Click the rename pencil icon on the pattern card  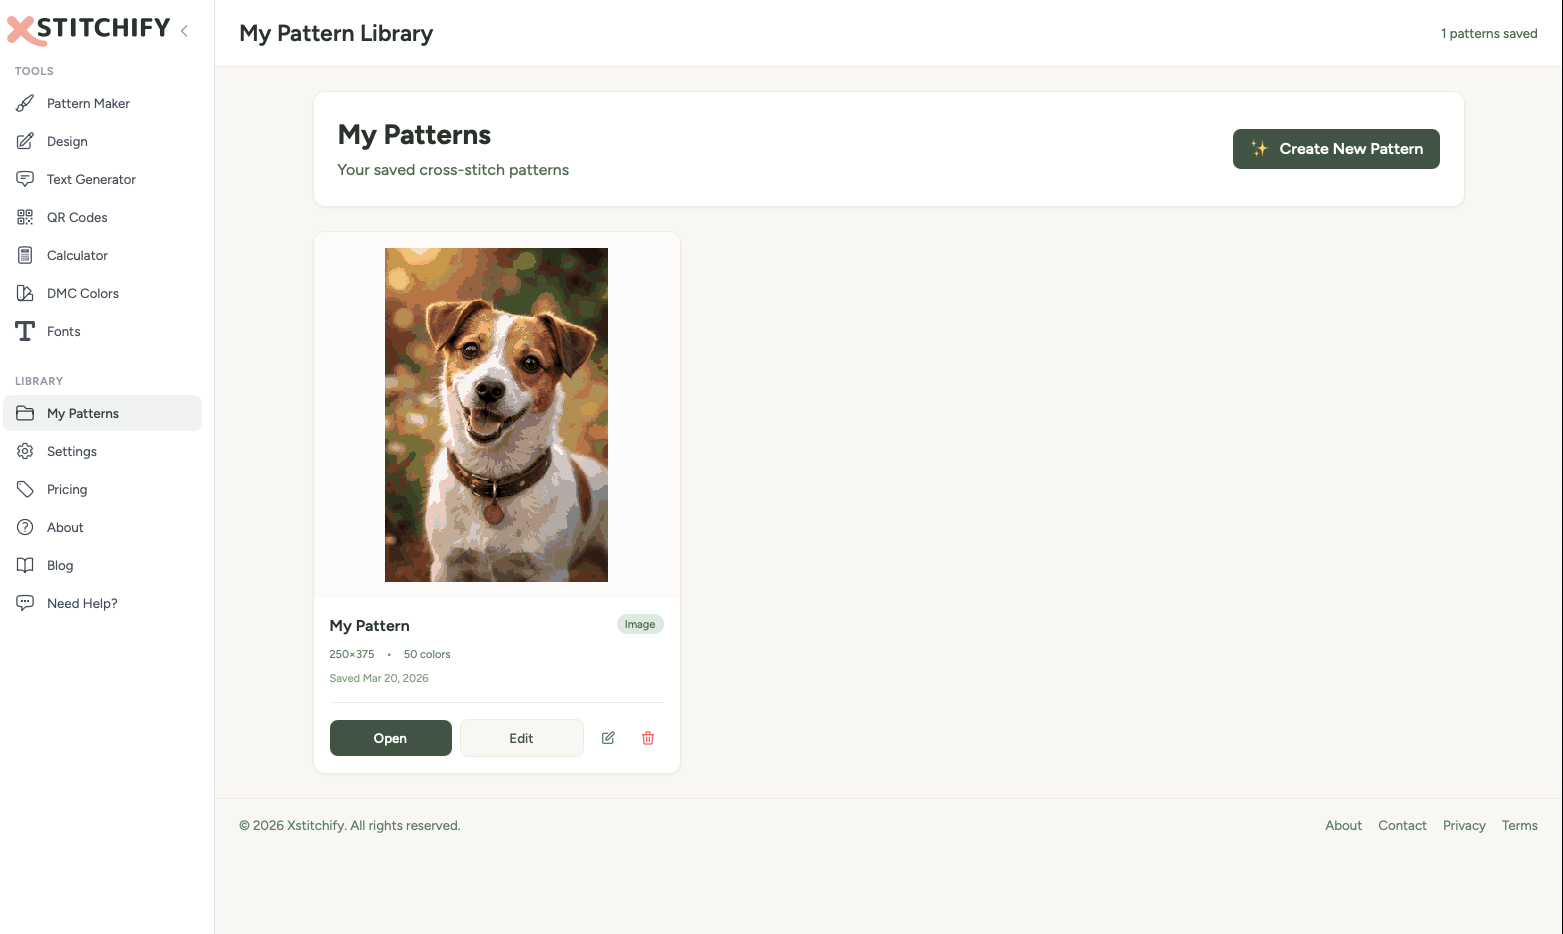pyautogui.click(x=607, y=737)
